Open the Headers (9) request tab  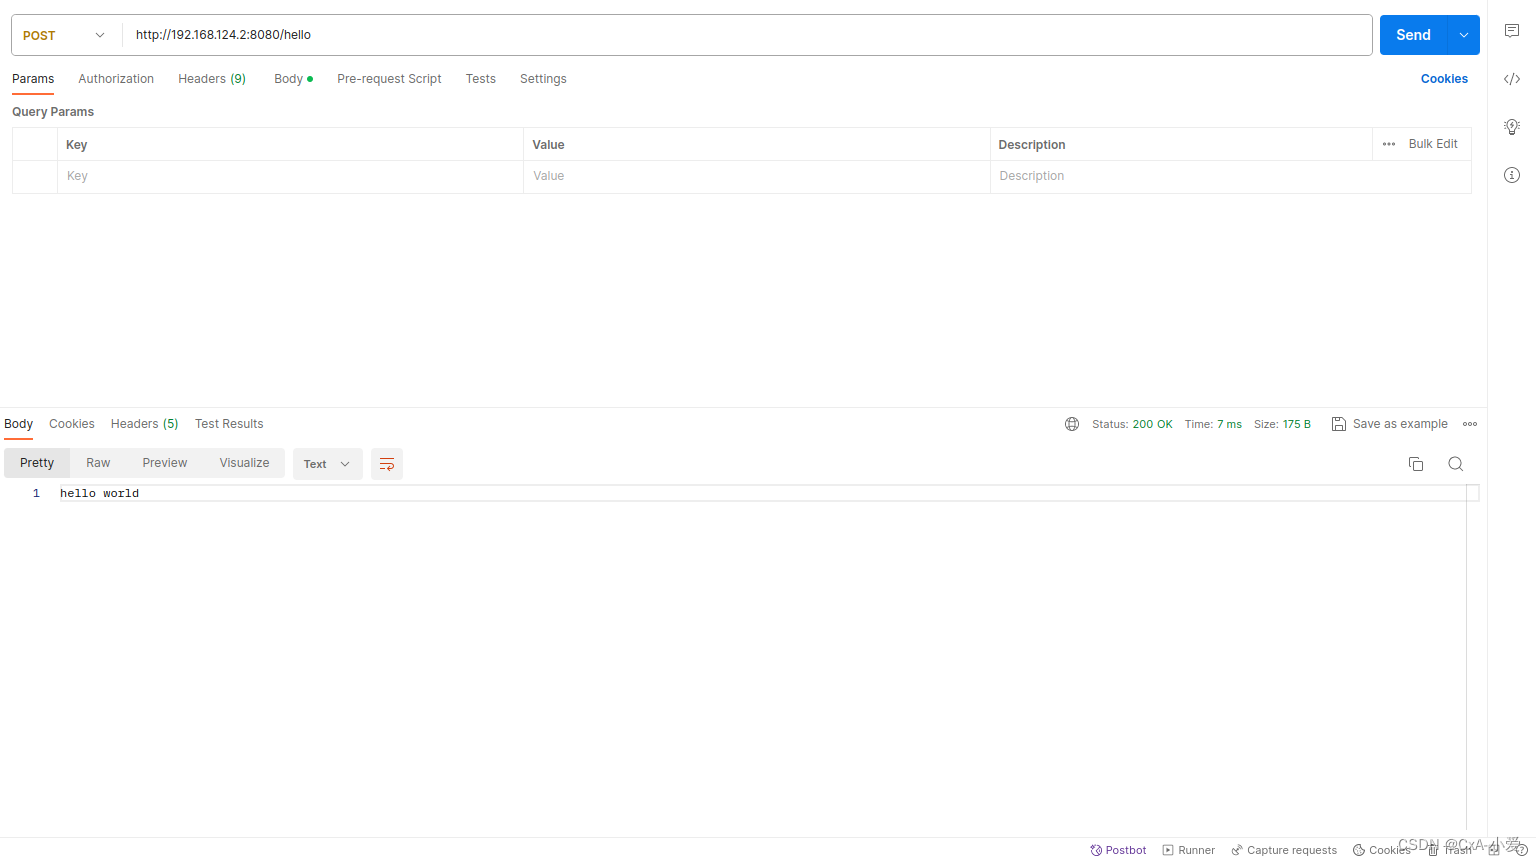212,79
